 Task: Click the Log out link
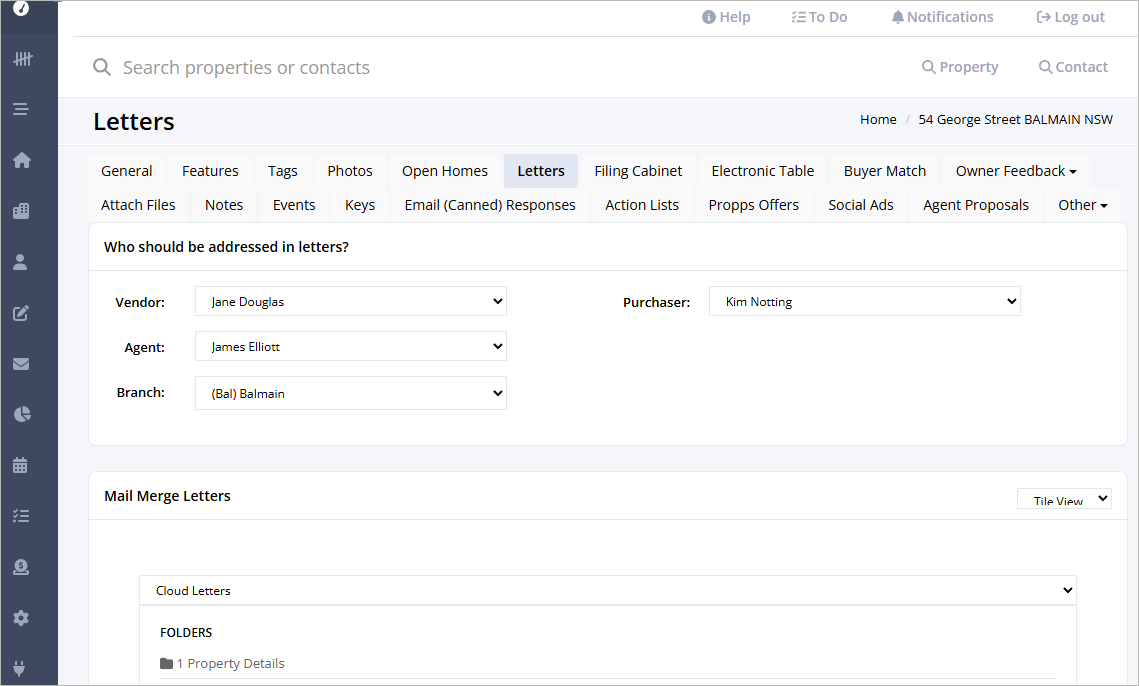pyautogui.click(x=1070, y=17)
